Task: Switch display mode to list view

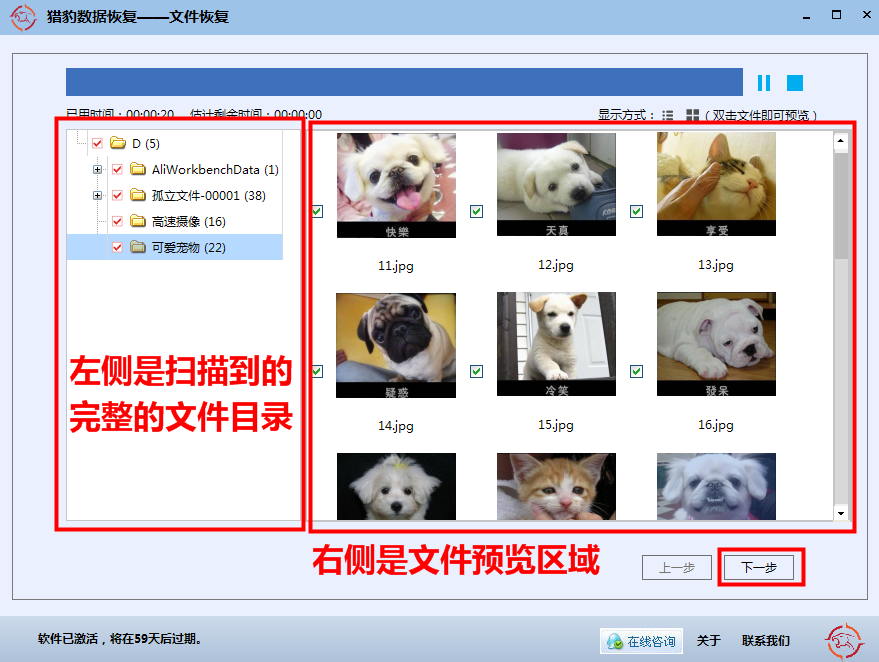Action: [x=667, y=114]
